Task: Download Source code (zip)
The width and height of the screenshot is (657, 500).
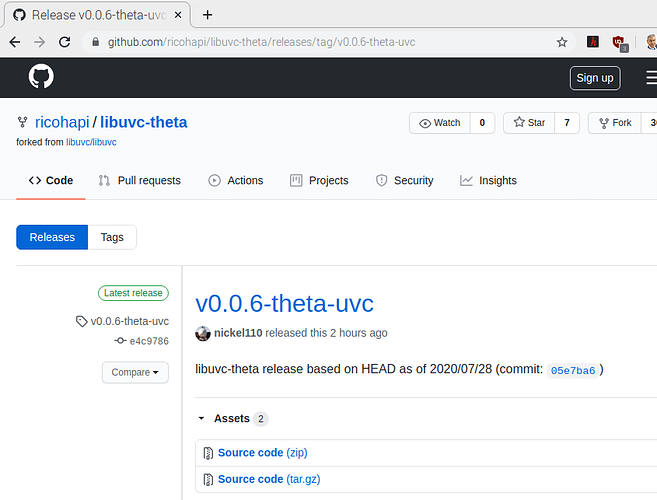Action: pyautogui.click(x=263, y=453)
